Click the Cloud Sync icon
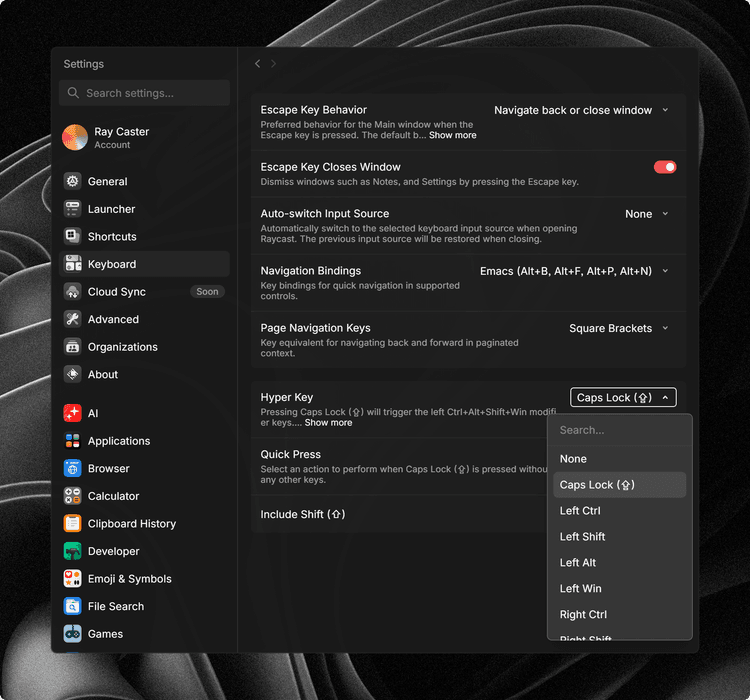The image size is (750, 700). tap(73, 292)
